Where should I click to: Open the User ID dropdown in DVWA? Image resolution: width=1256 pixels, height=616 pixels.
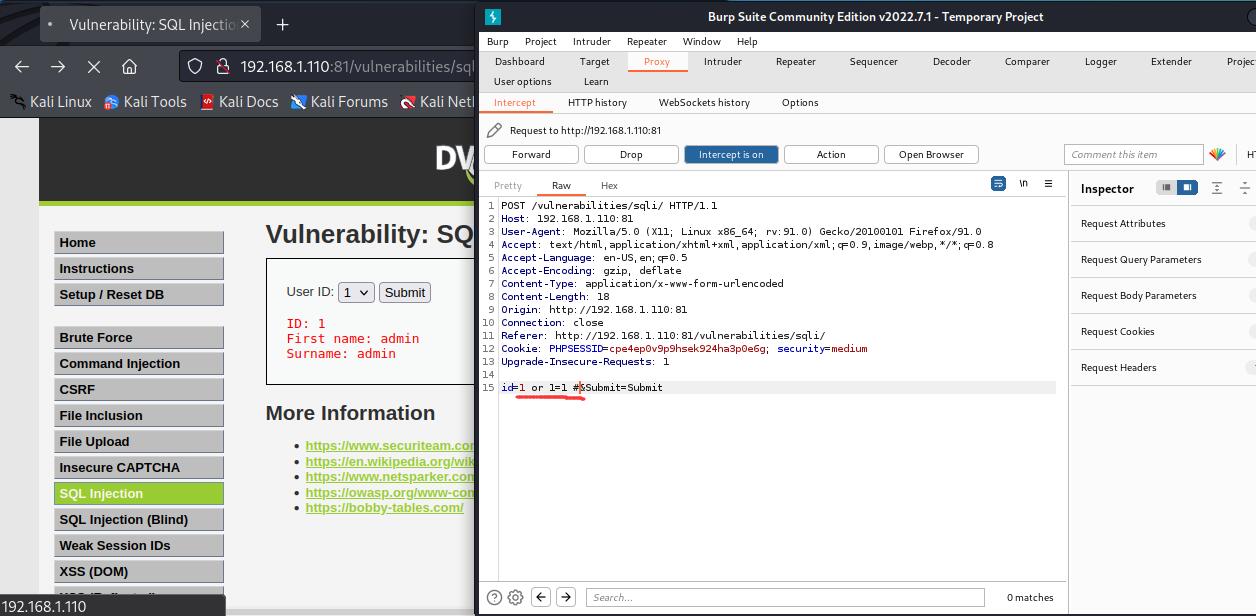(x=356, y=292)
